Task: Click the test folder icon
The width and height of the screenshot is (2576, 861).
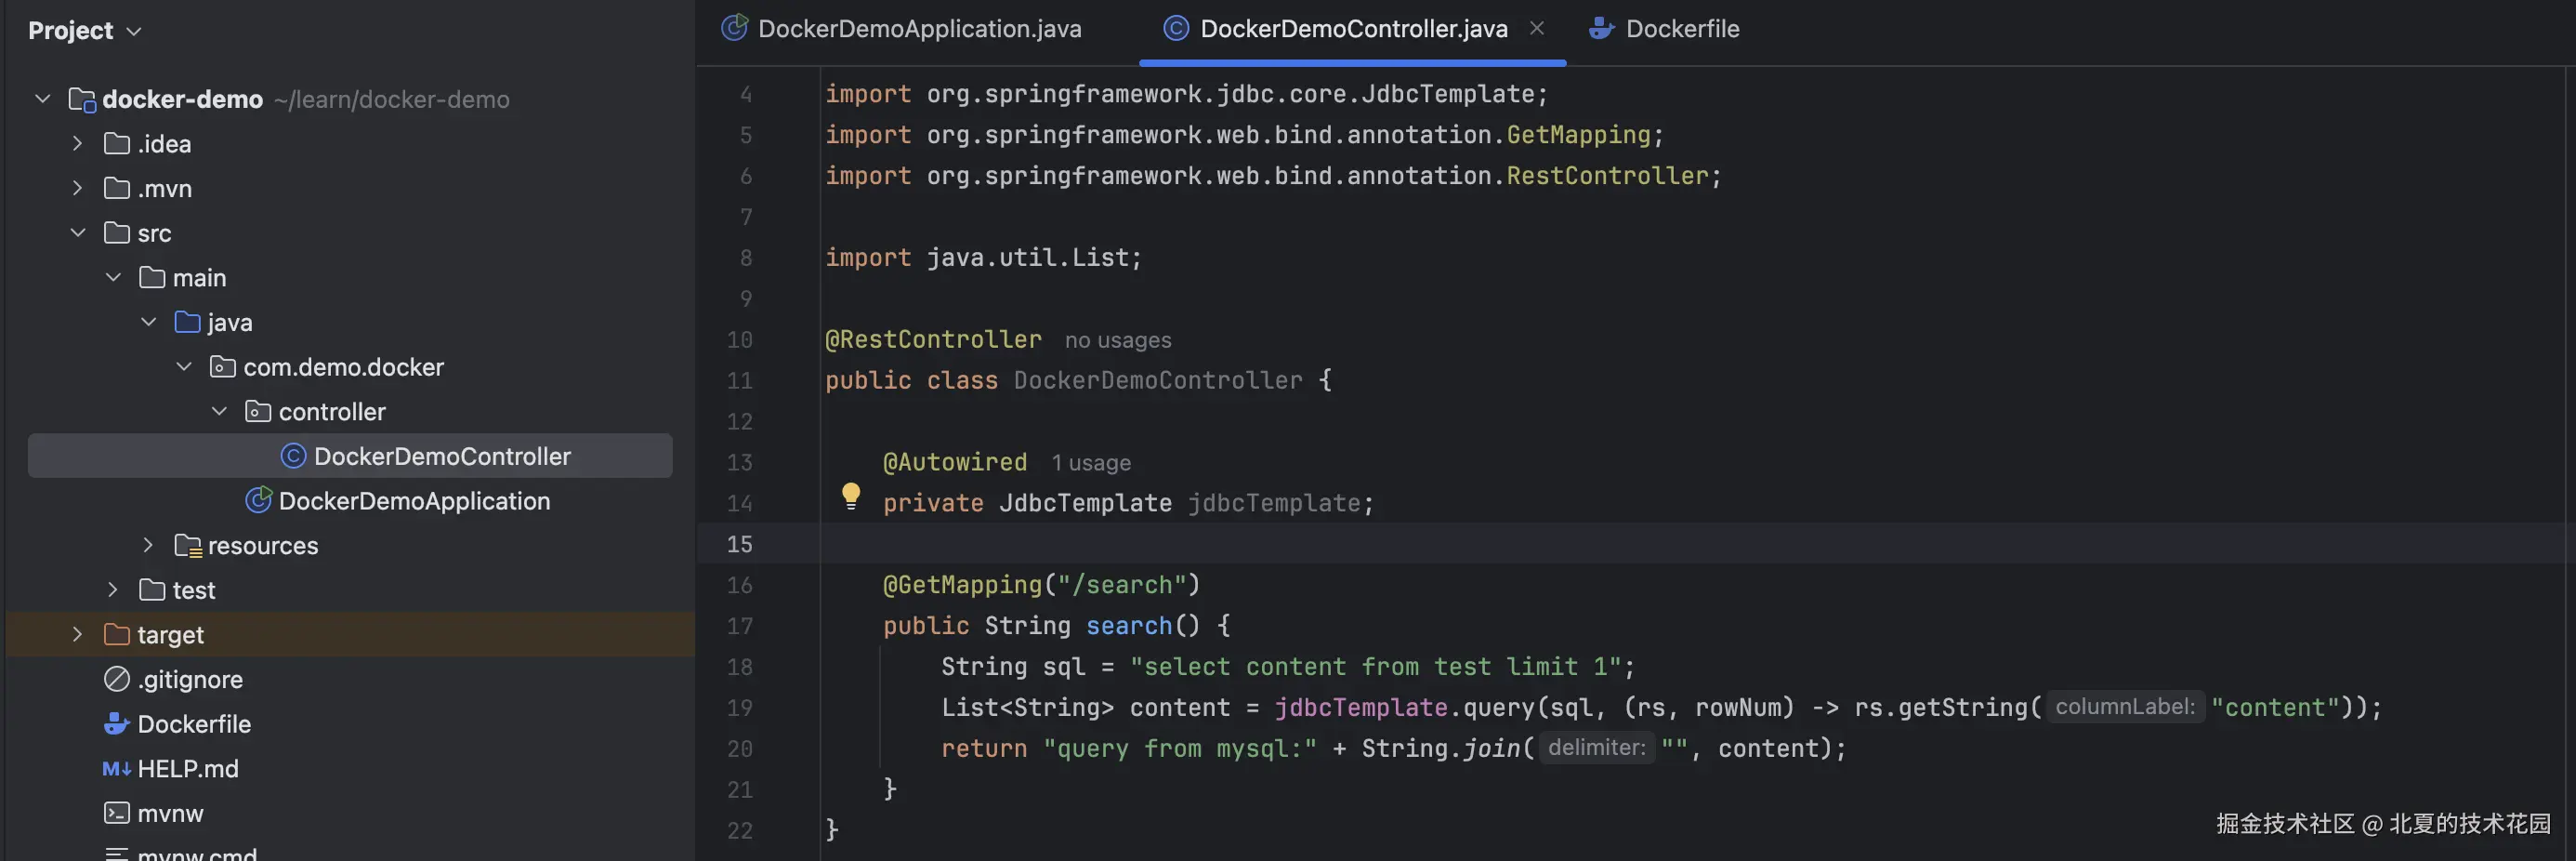Action: pyautogui.click(x=152, y=590)
